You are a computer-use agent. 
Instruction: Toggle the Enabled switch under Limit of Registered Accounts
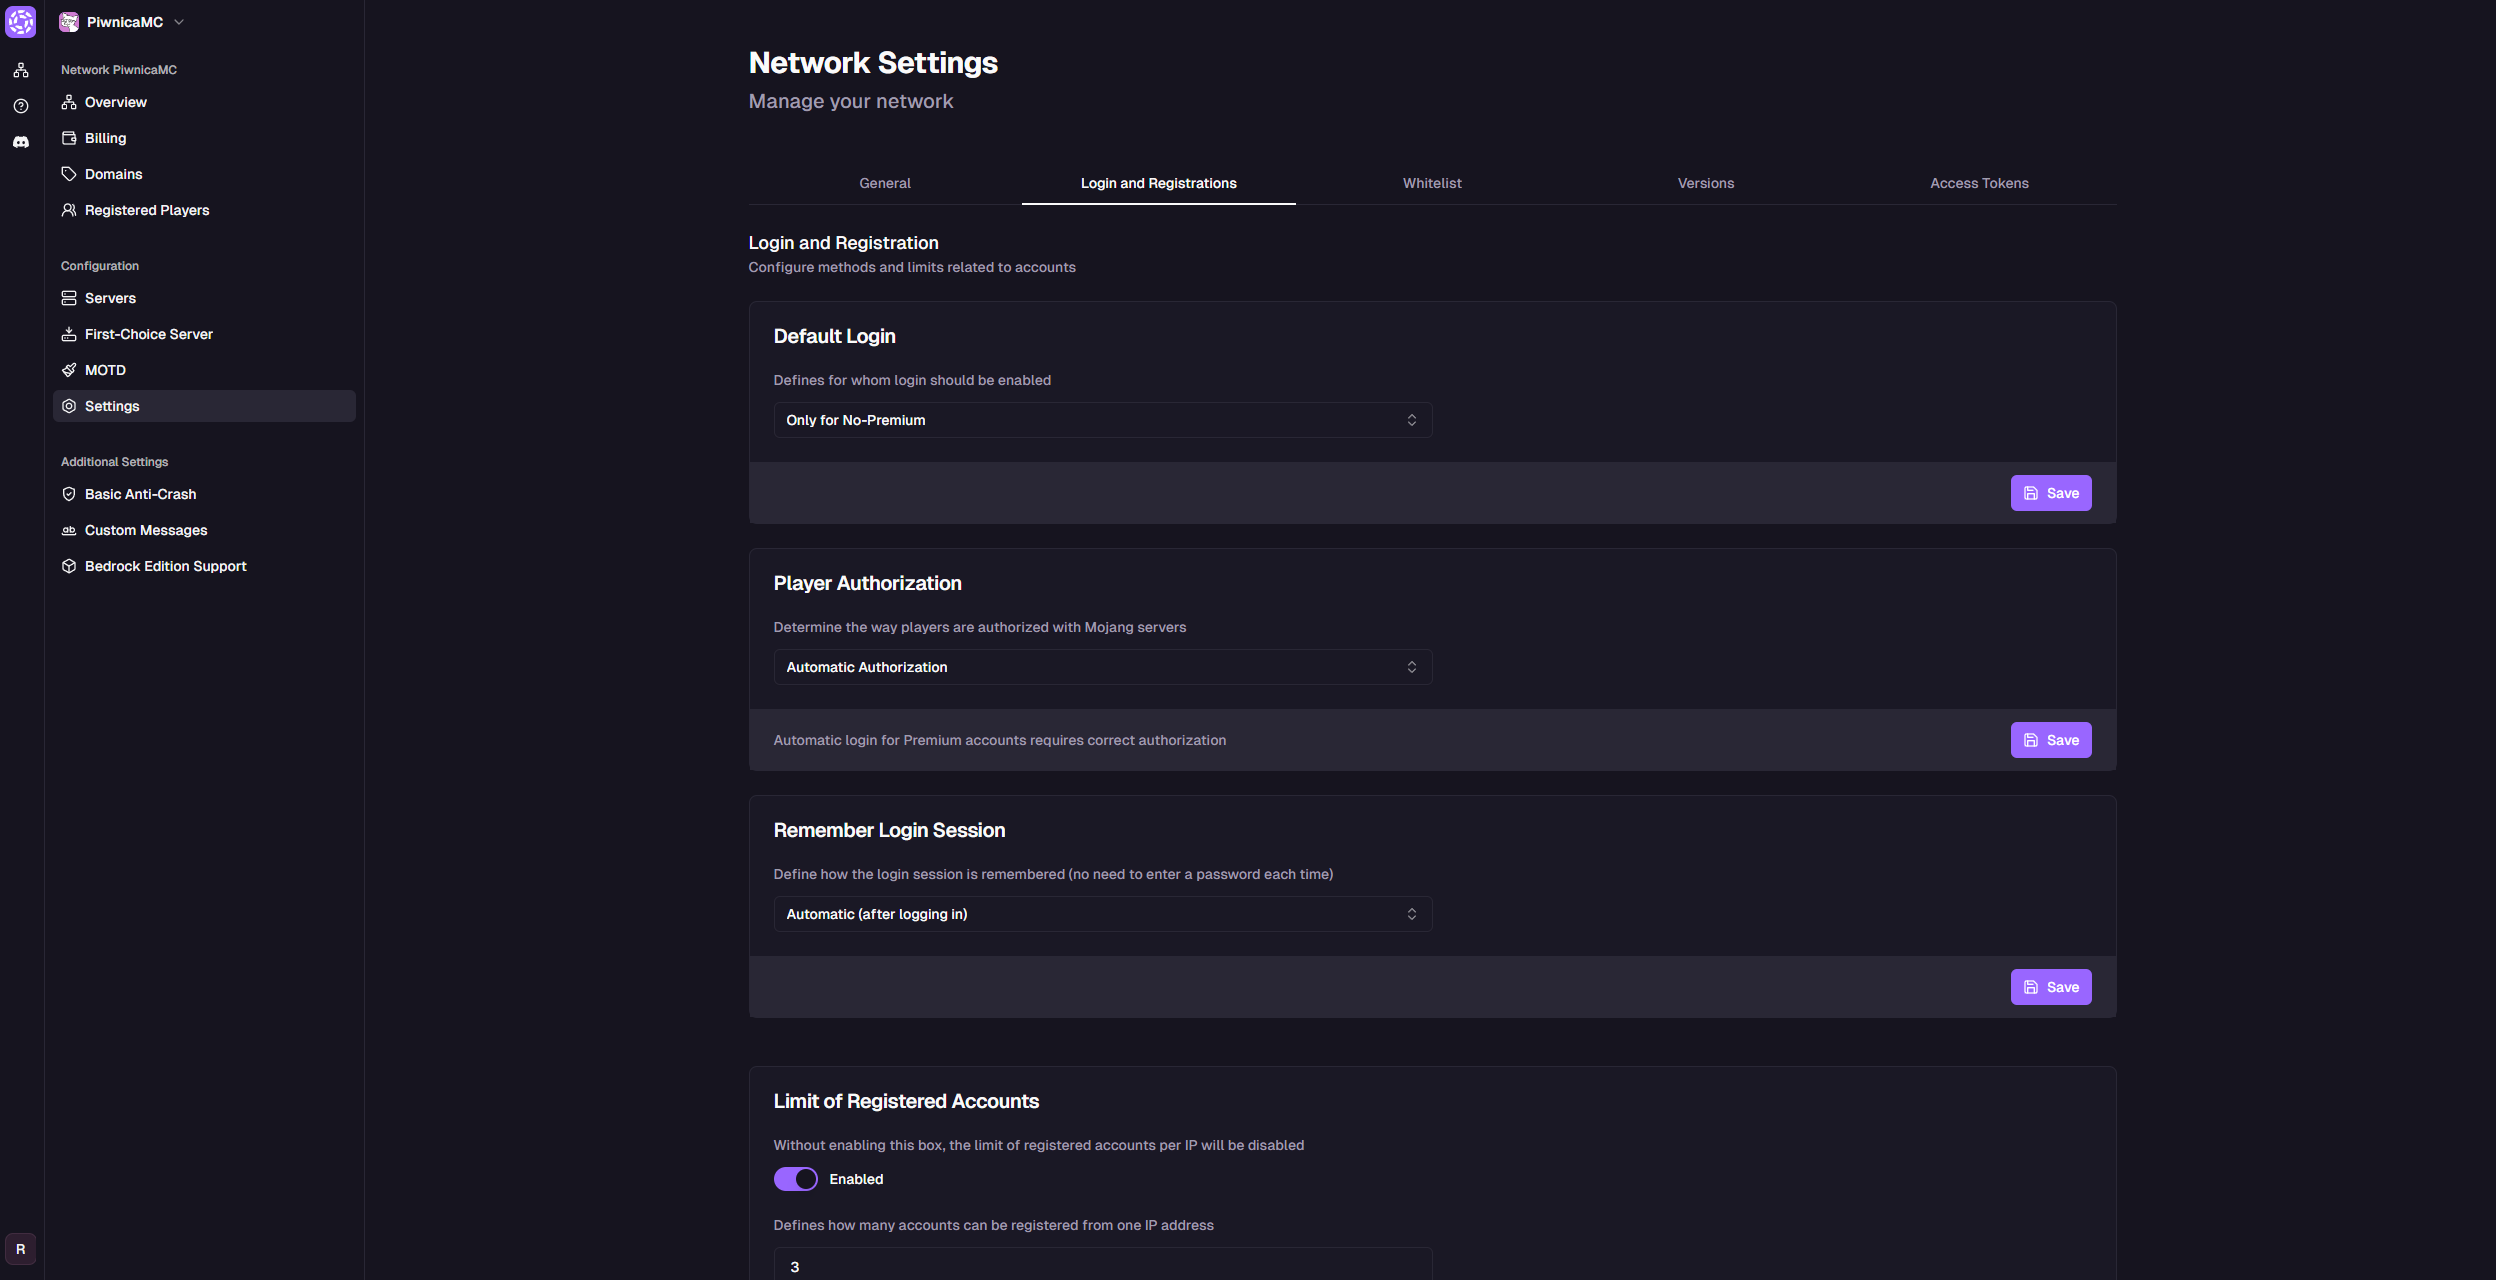pyautogui.click(x=795, y=1179)
